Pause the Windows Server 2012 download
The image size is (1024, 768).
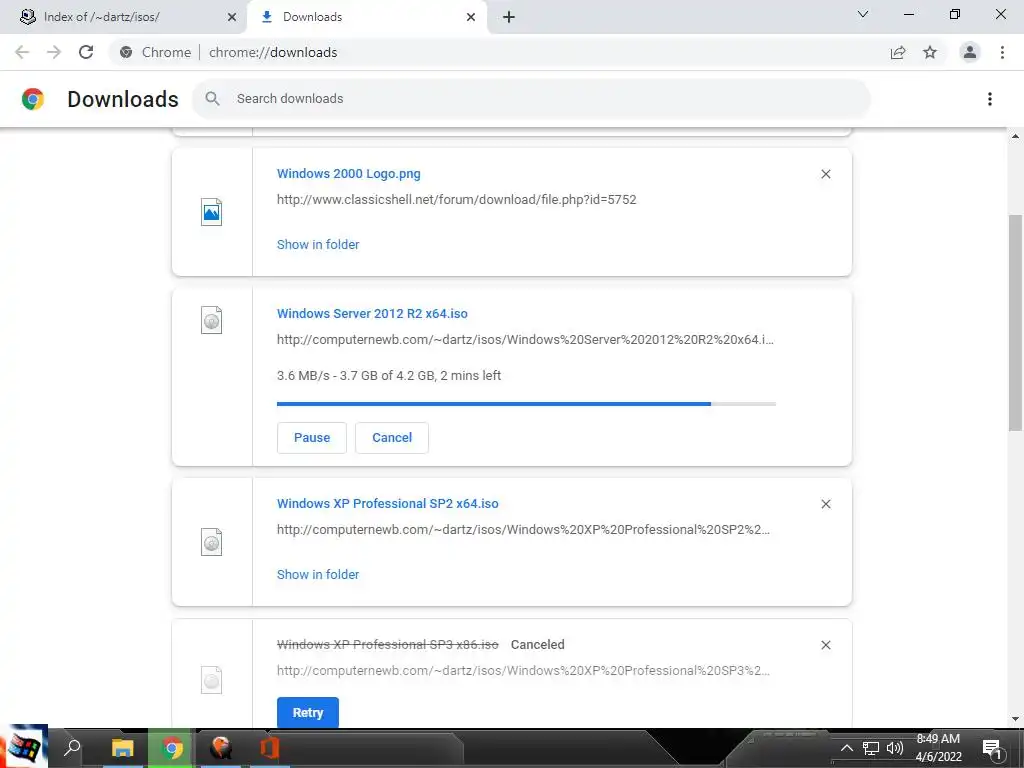pos(312,438)
